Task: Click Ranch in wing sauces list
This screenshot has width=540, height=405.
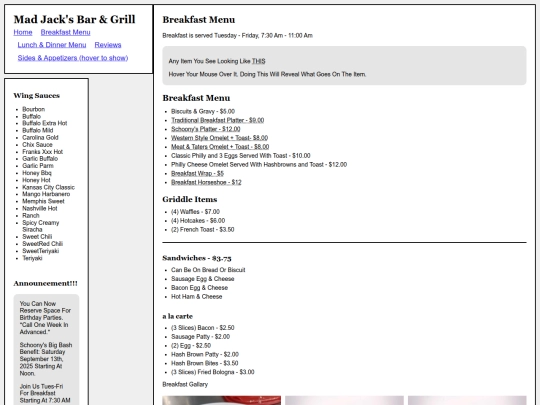Action: point(31,216)
